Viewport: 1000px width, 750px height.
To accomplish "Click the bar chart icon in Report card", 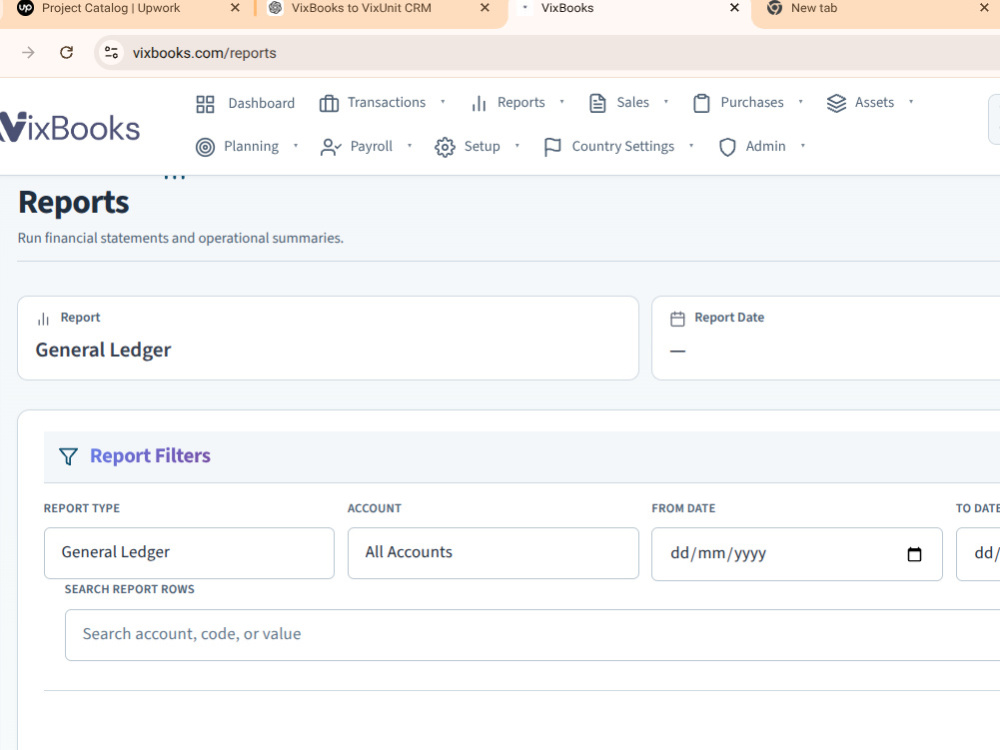I will pos(43,319).
